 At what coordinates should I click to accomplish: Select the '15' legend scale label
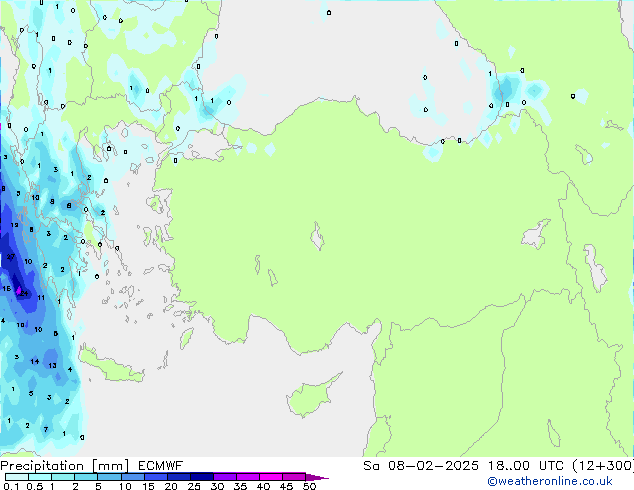point(148,486)
